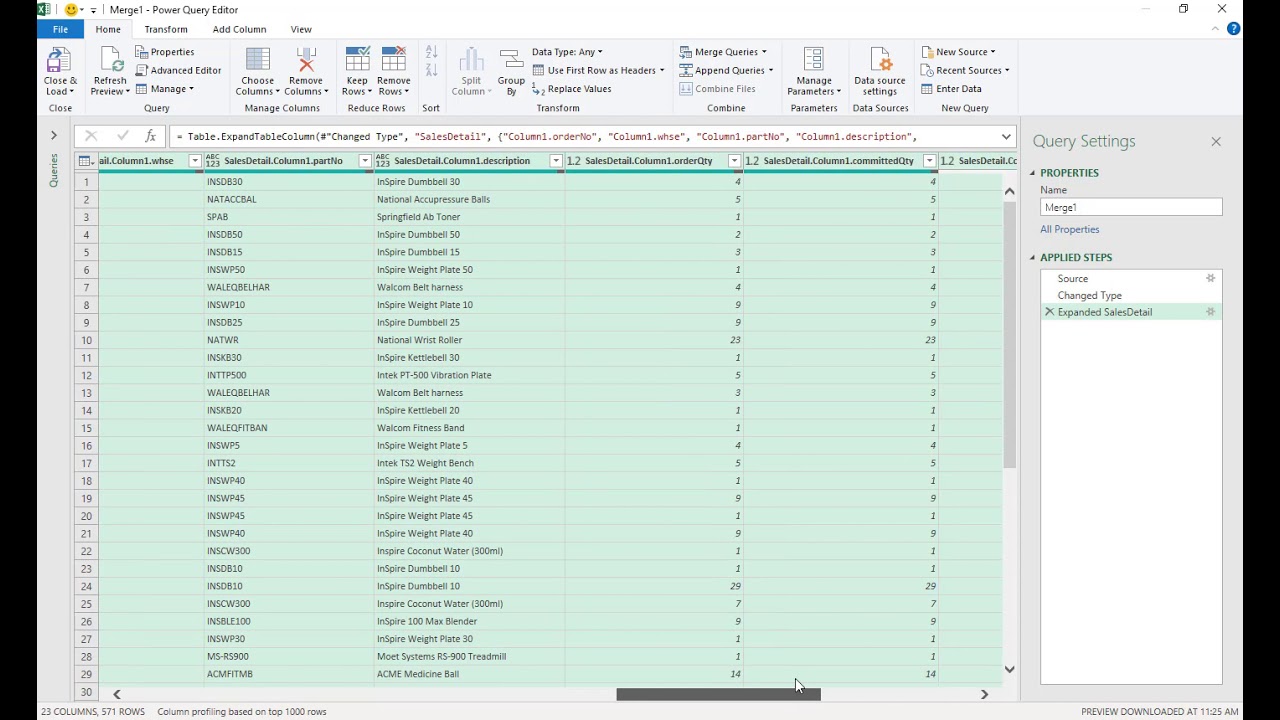Click the Group By icon
The width and height of the screenshot is (1280, 720).
(x=511, y=60)
